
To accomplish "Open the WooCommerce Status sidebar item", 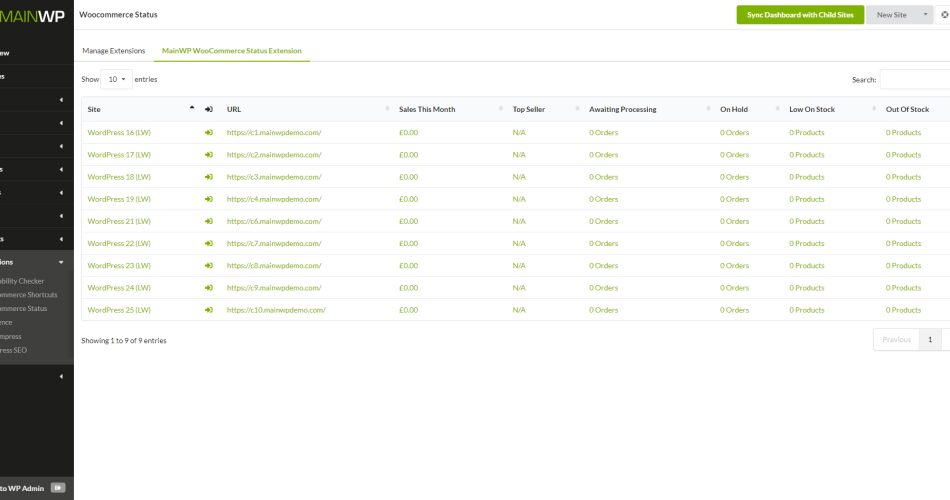I will (24, 308).
